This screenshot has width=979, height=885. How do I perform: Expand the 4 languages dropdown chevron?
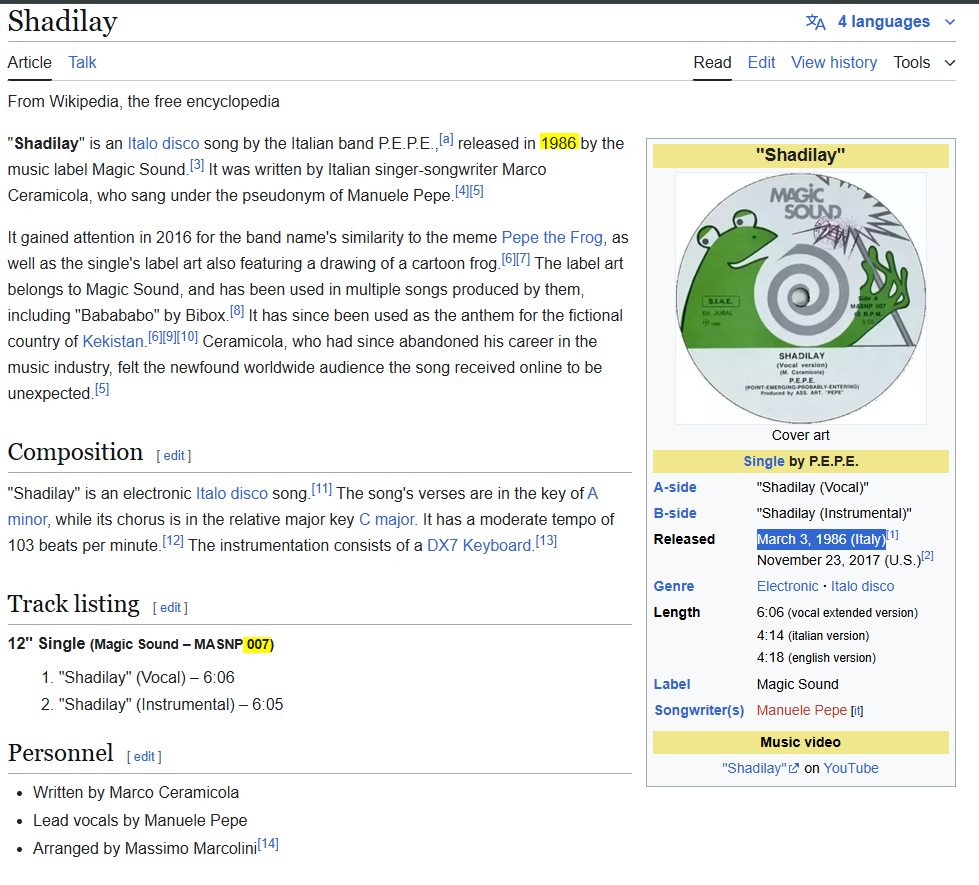click(x=950, y=22)
